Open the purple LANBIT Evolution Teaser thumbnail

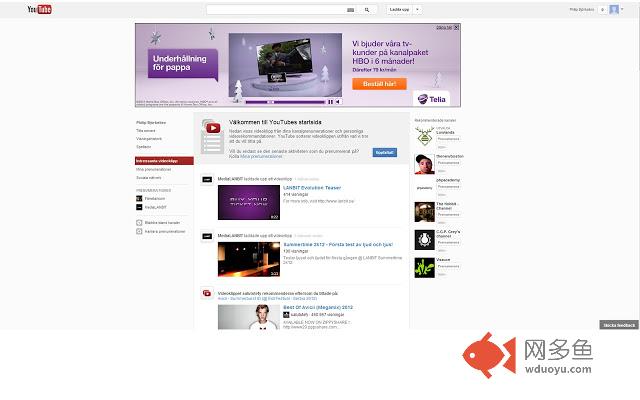[249, 202]
